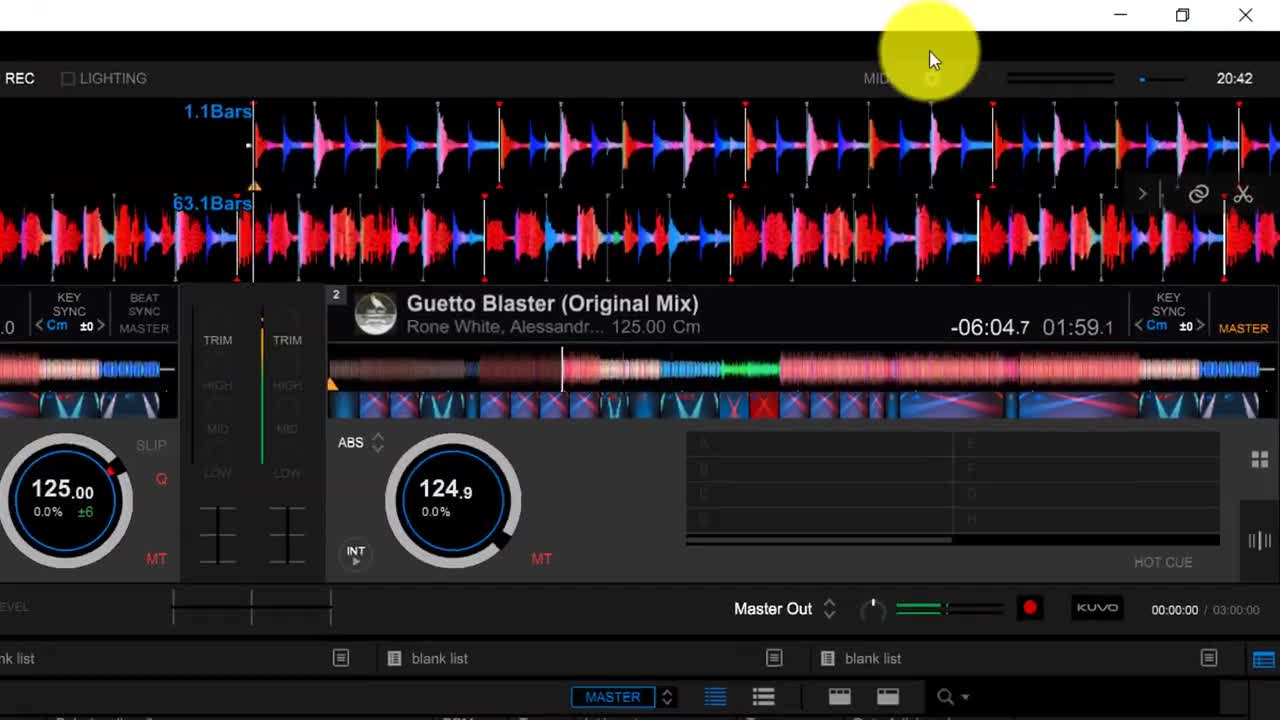Adjust the right channel fader
Image resolution: width=1280 pixels, height=720 pixels.
pos(287,535)
